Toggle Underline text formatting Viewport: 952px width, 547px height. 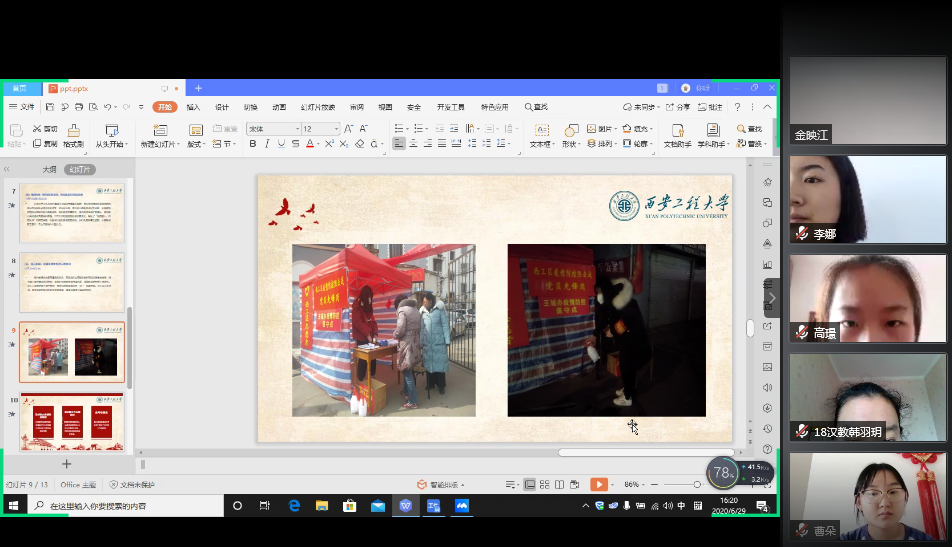(x=281, y=144)
